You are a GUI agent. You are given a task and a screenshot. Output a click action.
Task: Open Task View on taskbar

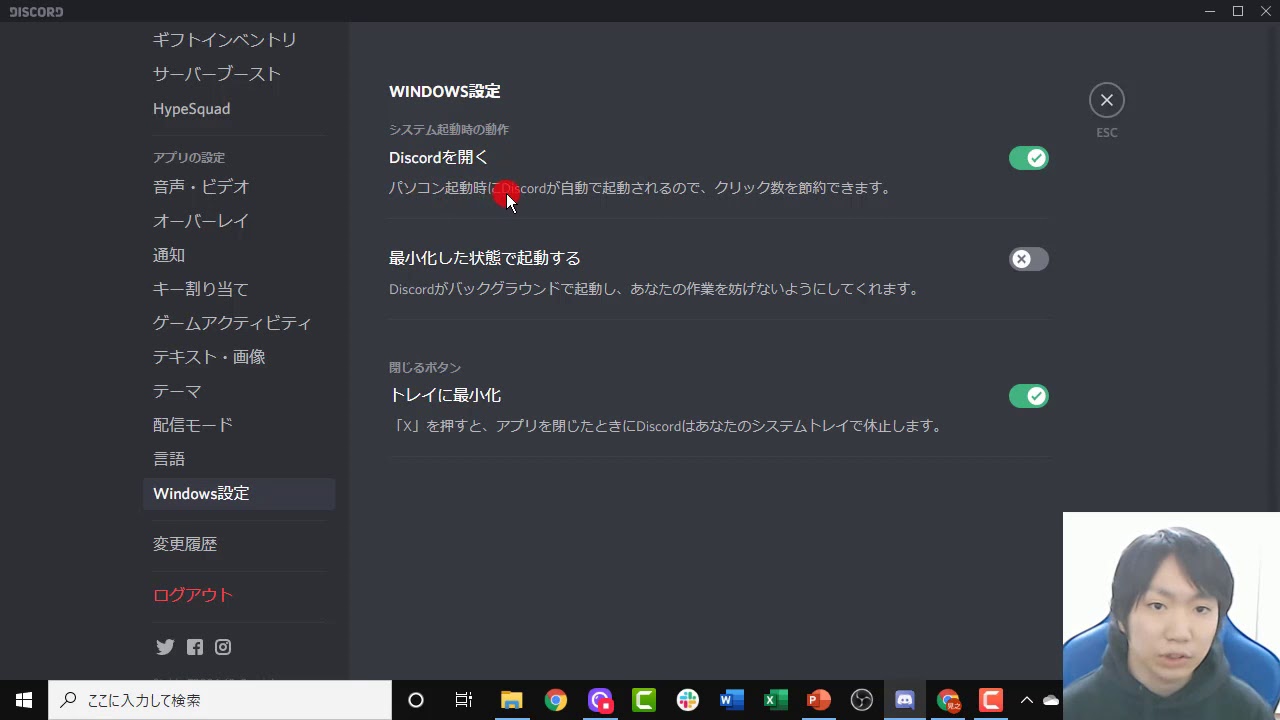[464, 700]
